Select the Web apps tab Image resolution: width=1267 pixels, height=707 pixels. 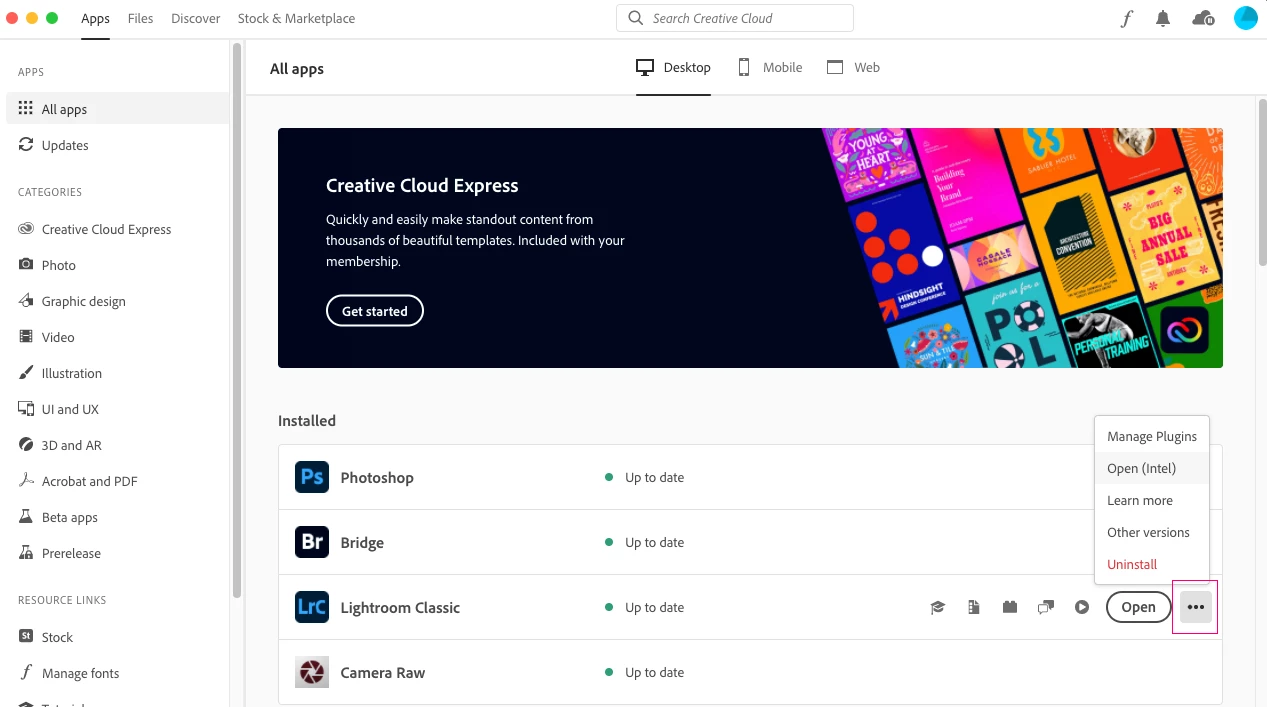(x=853, y=67)
